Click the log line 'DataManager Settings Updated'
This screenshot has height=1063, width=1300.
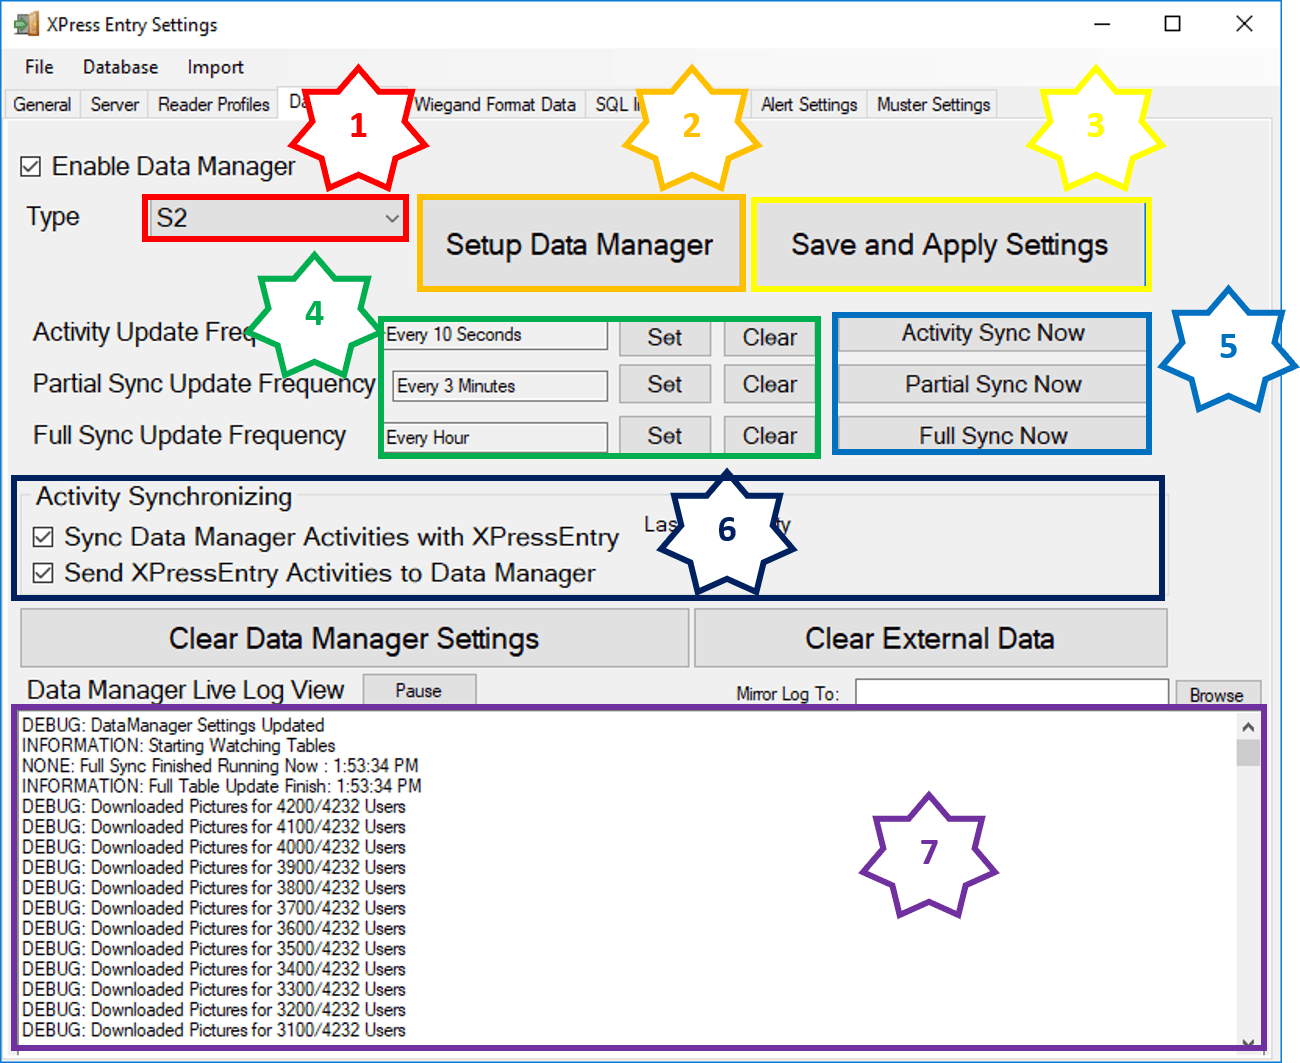173,725
